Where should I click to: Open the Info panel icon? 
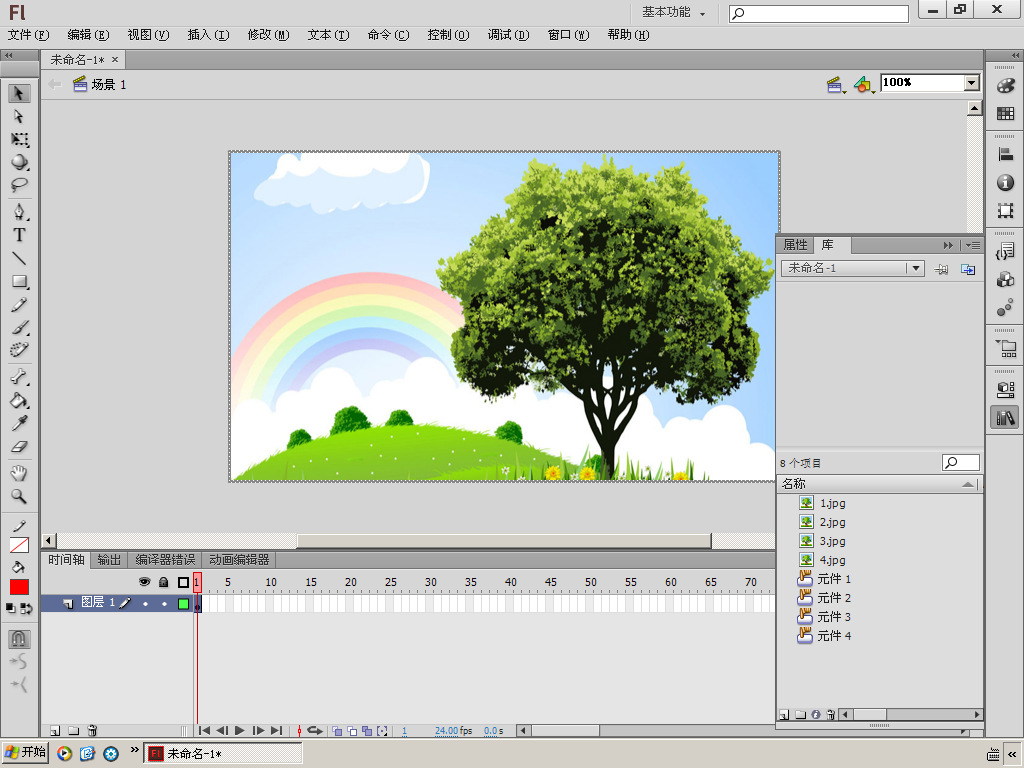pos(1005,182)
